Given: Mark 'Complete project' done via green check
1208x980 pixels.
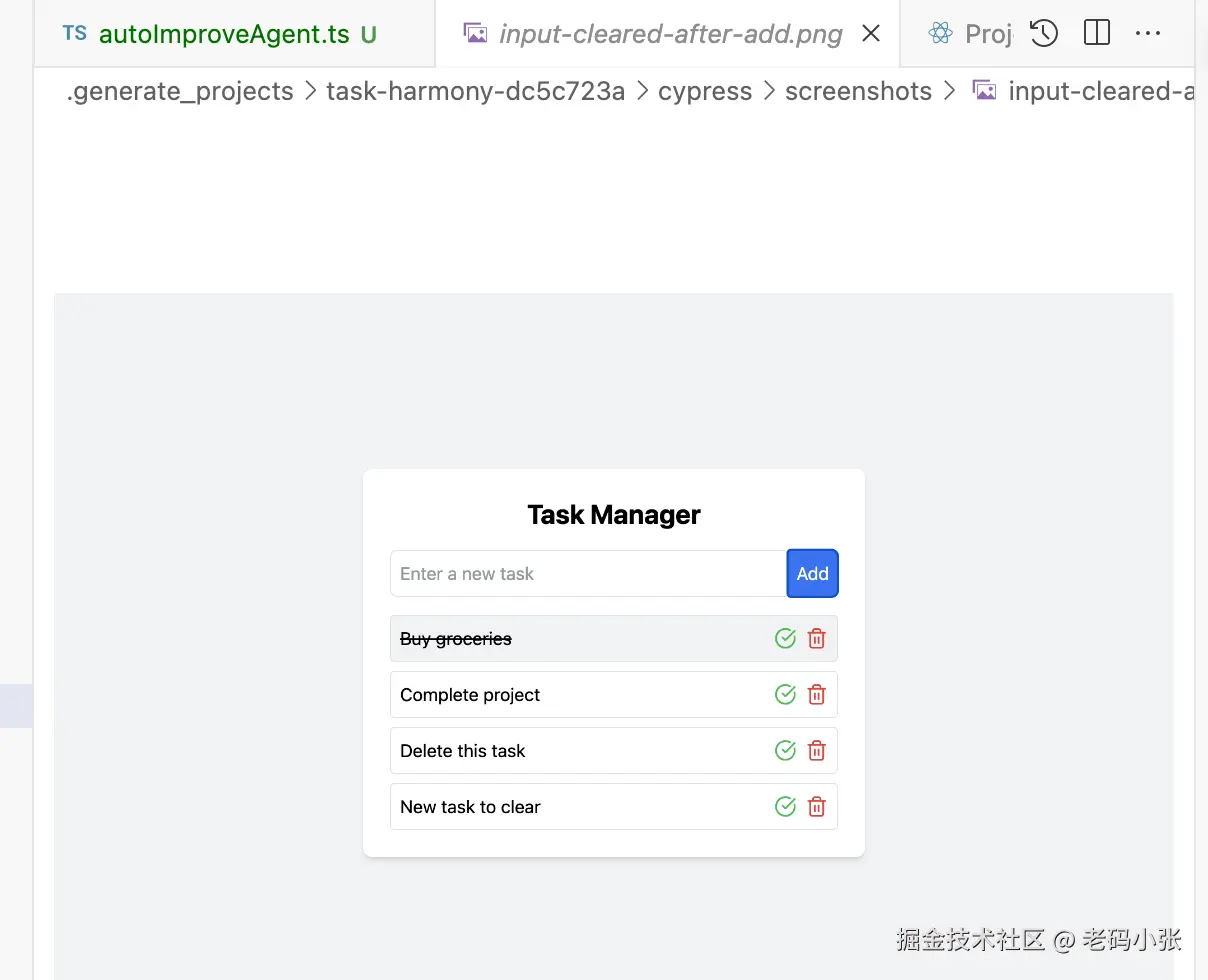Looking at the screenshot, I should [x=785, y=694].
